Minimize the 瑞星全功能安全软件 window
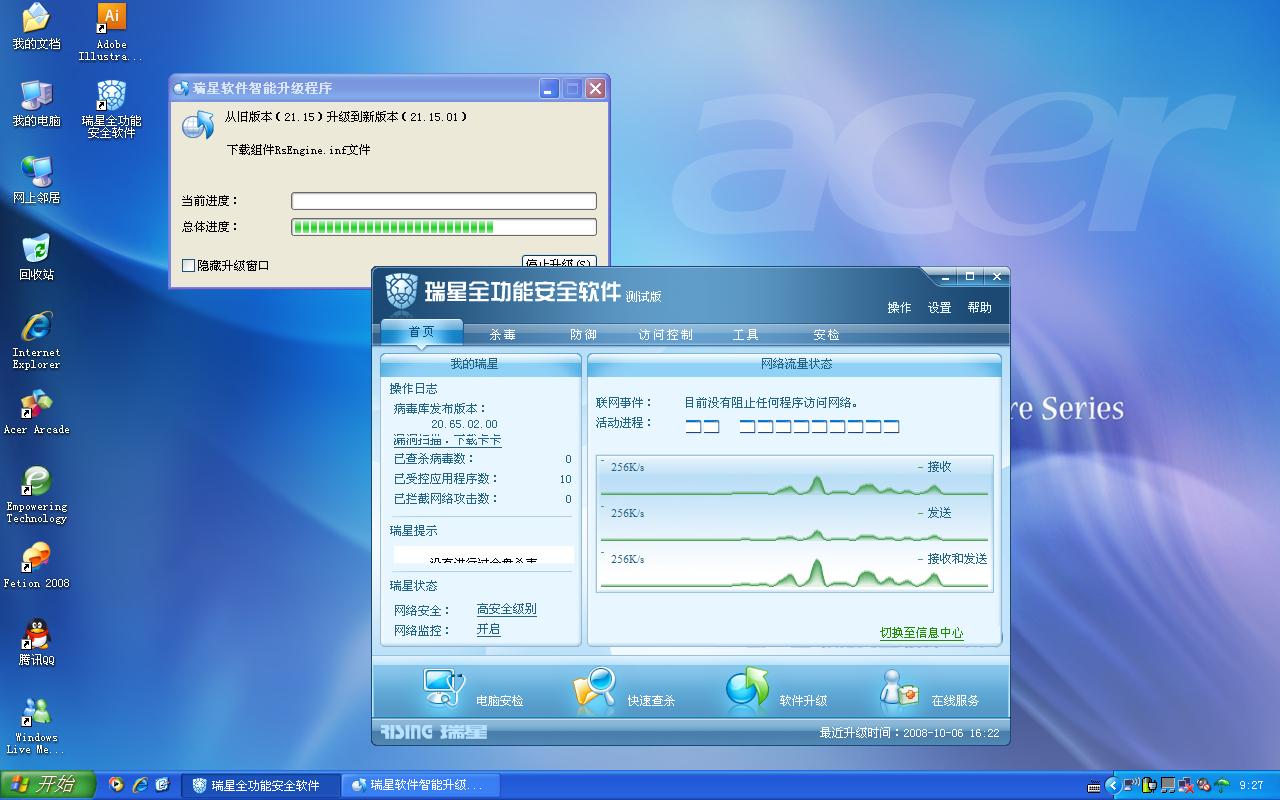 coord(945,277)
